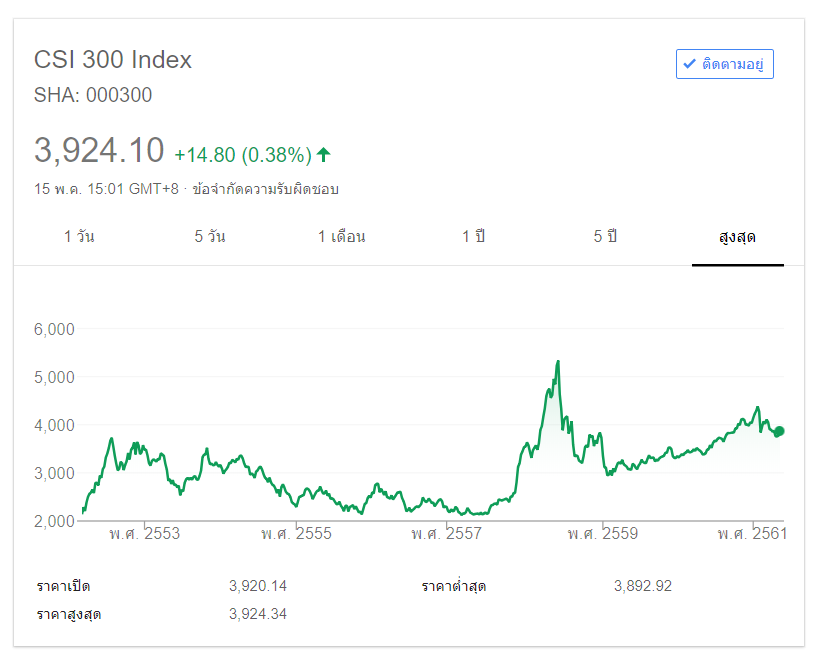Choose the สูงสุด max range tab
The width and height of the screenshot is (817, 661).
point(737,237)
